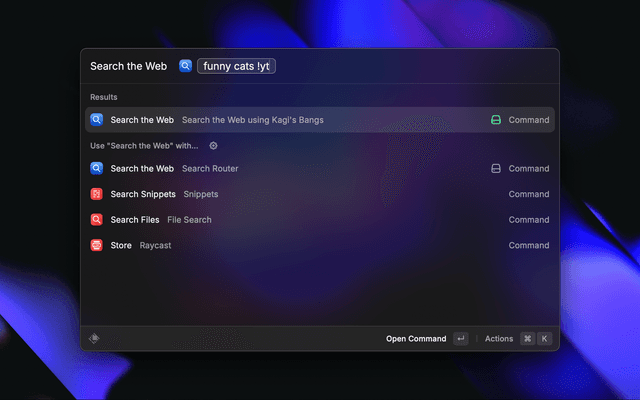This screenshot has width=640, height=400.
Task: Click the red Search Files icon
Action: 96,220
